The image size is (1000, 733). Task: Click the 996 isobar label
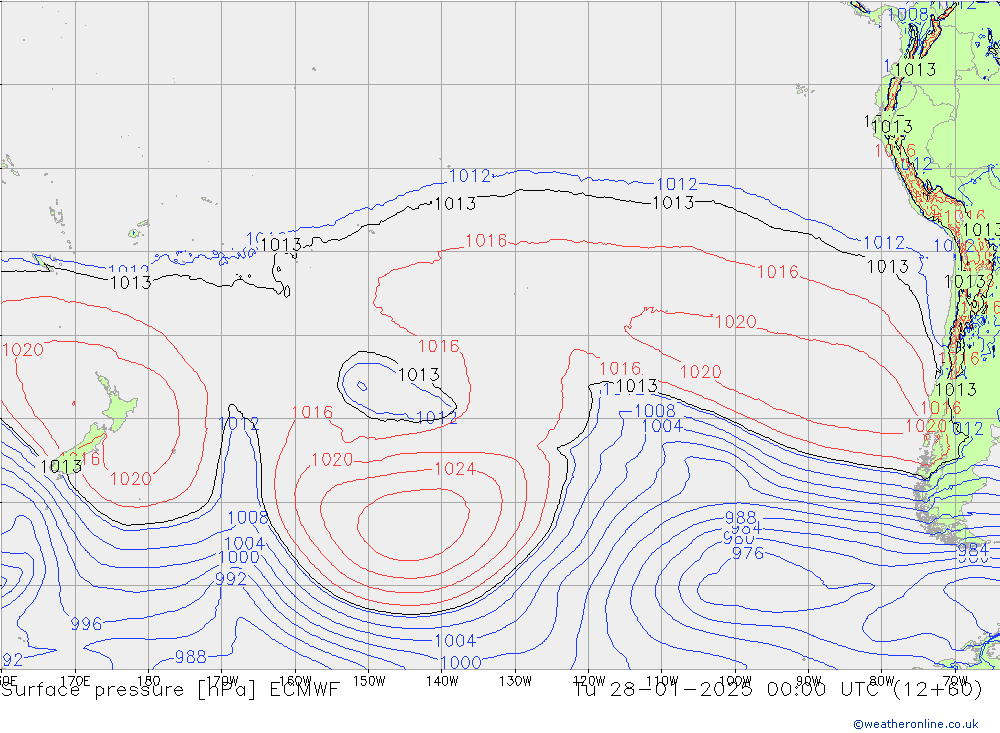[x=86, y=624]
